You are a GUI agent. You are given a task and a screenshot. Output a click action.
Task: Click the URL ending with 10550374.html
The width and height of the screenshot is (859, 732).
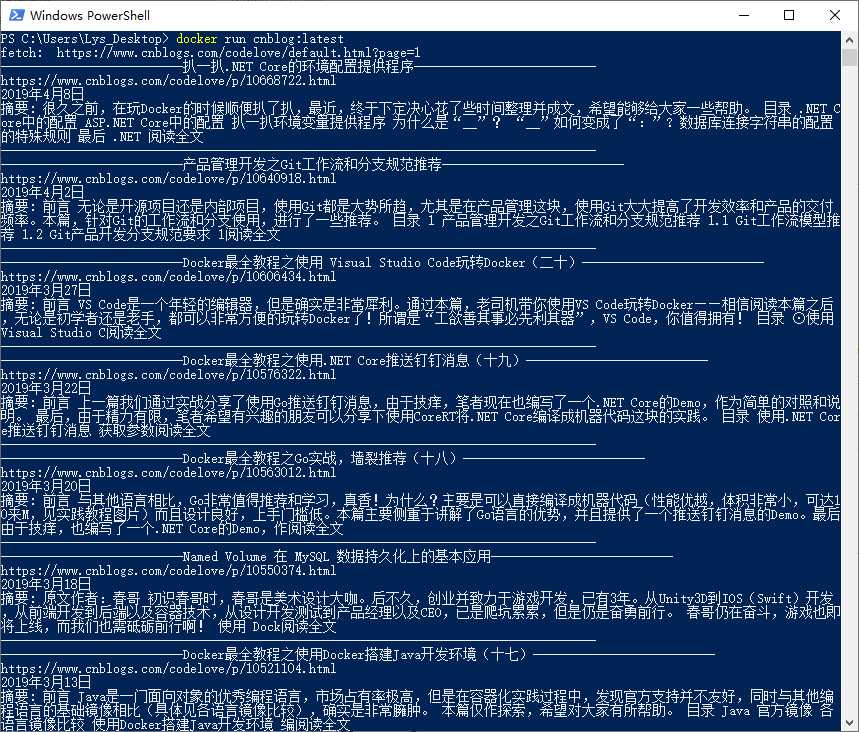point(168,571)
